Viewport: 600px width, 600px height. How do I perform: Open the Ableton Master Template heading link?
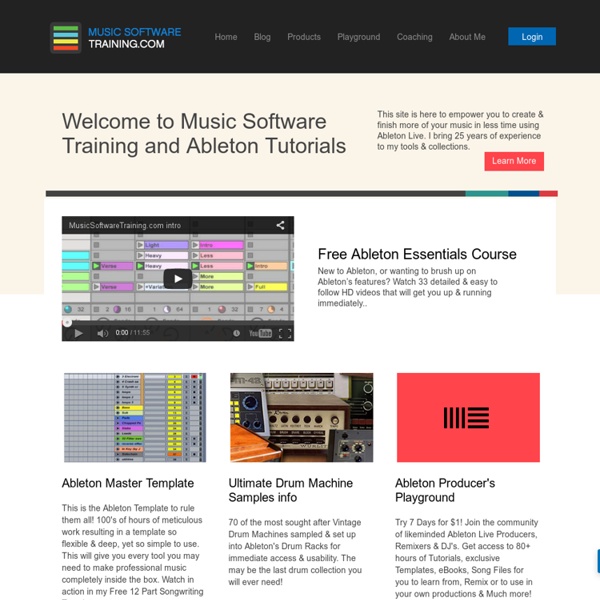128,483
